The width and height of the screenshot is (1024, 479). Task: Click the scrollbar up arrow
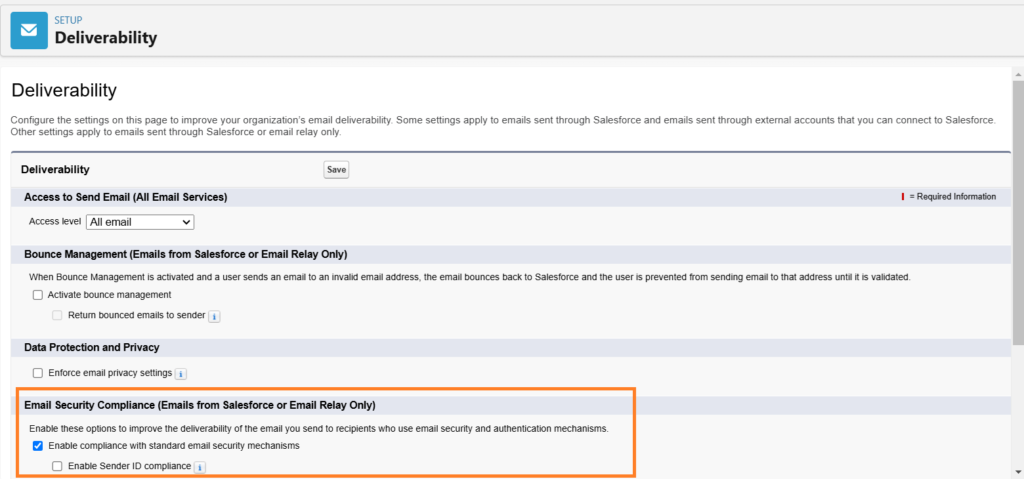1018,74
